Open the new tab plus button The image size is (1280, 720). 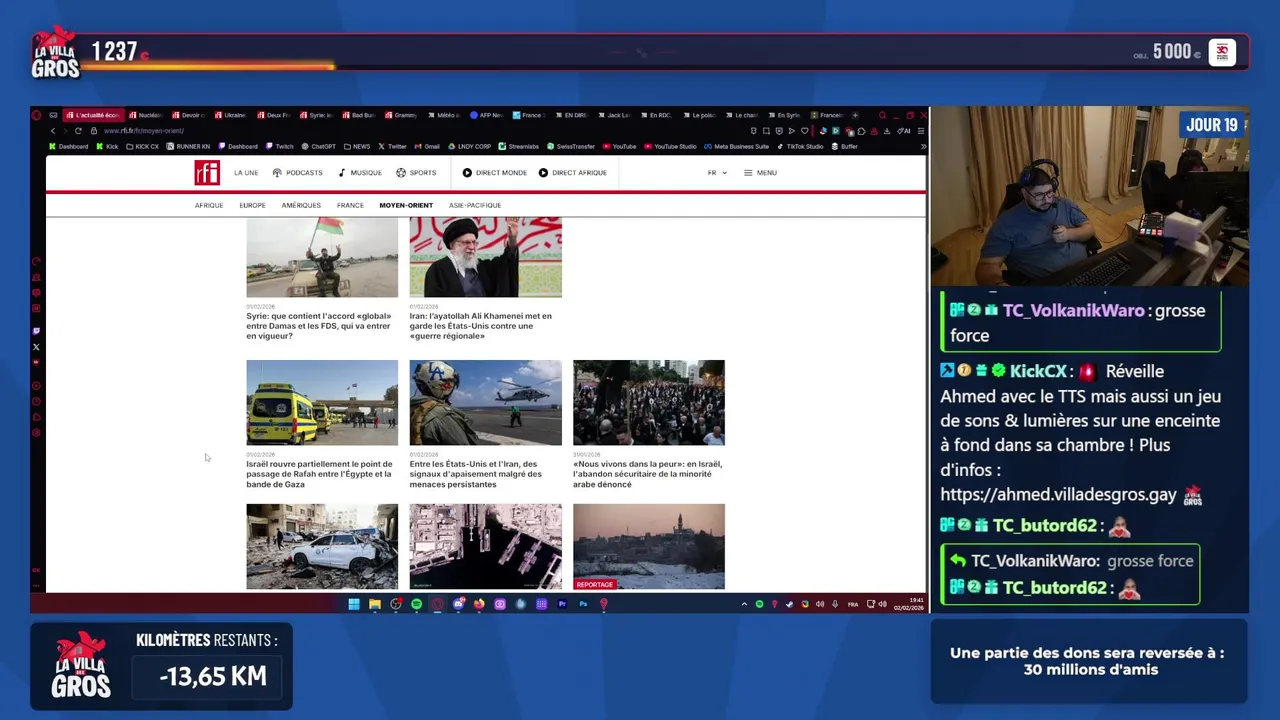pos(855,115)
